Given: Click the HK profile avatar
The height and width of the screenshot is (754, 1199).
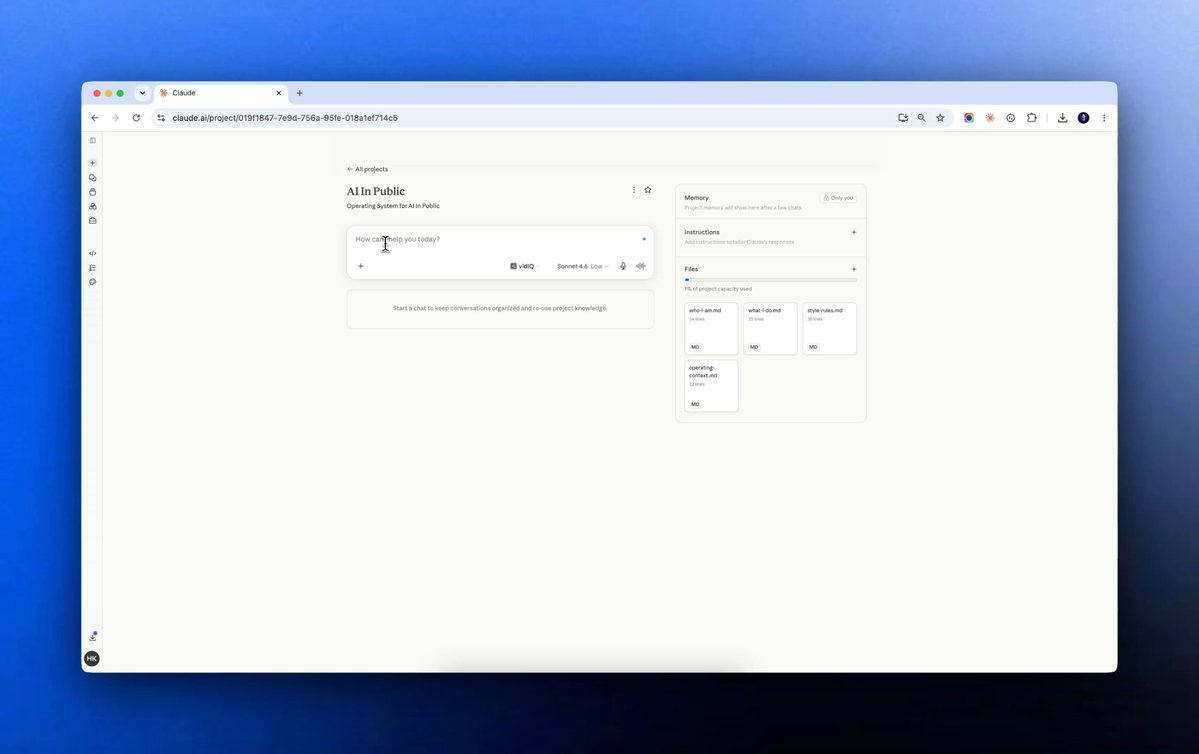Looking at the screenshot, I should (92, 658).
